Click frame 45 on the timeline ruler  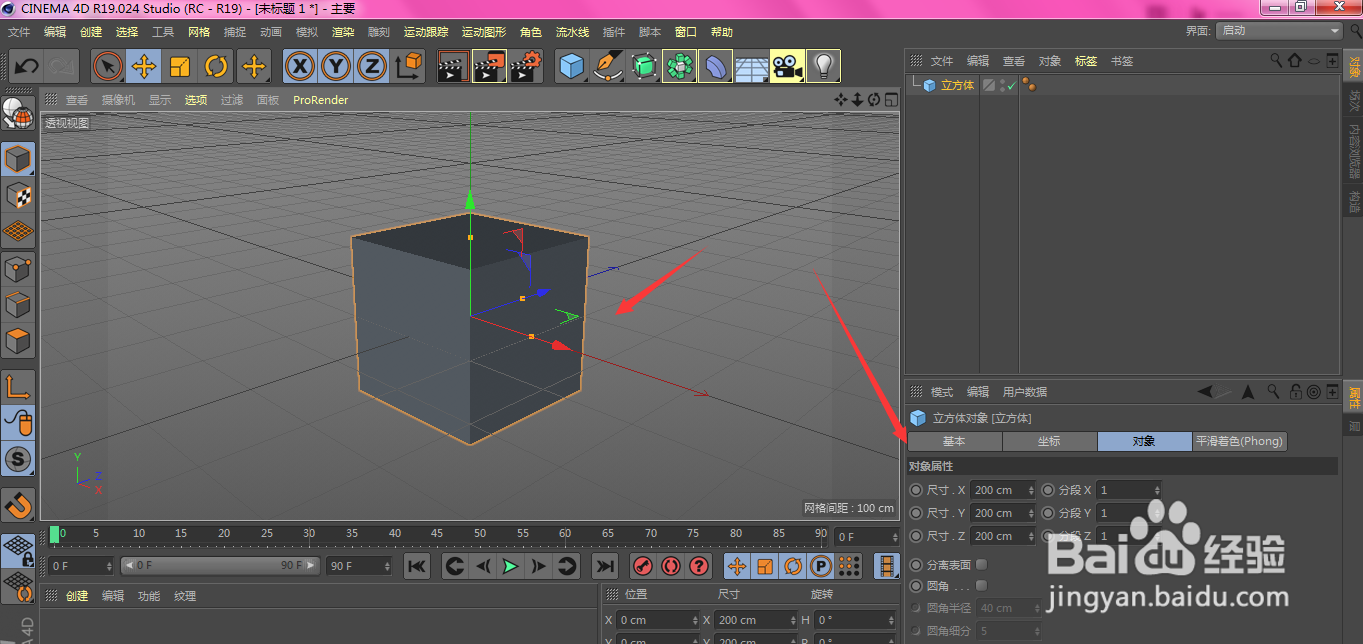pyautogui.click(x=438, y=534)
